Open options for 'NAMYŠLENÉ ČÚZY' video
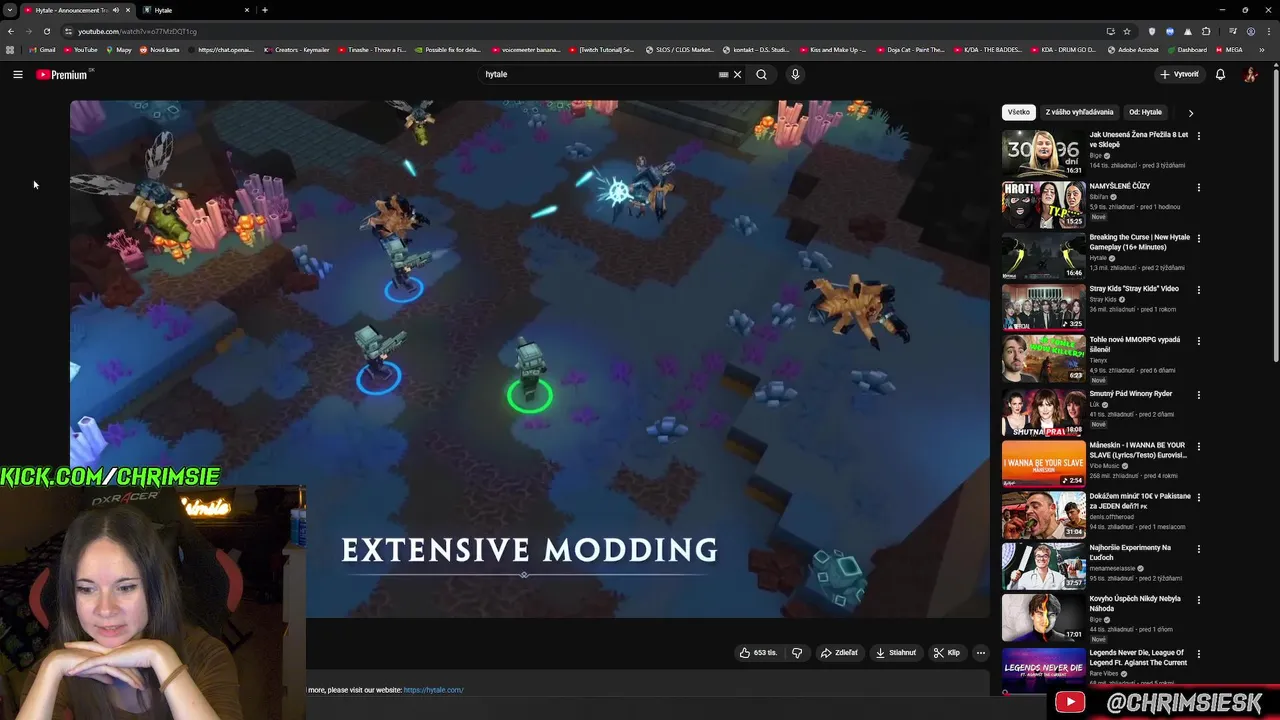 (1198, 187)
